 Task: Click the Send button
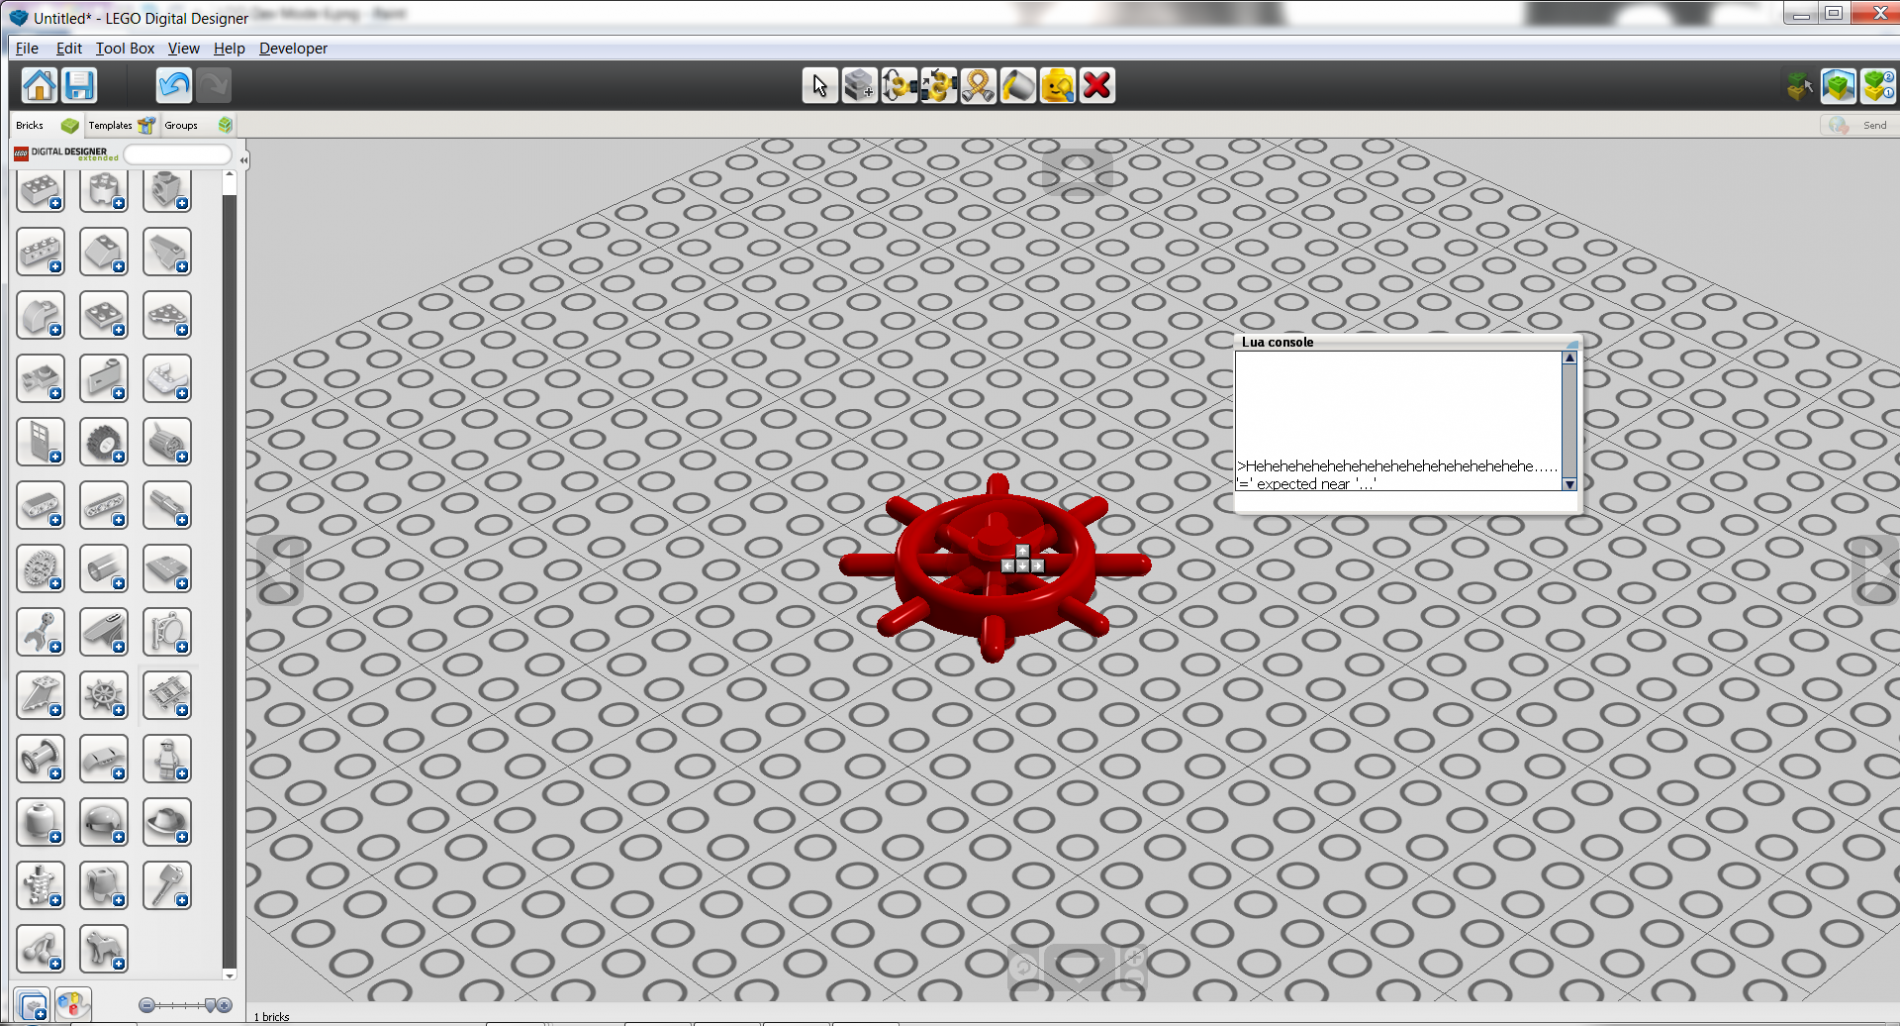coord(1860,125)
